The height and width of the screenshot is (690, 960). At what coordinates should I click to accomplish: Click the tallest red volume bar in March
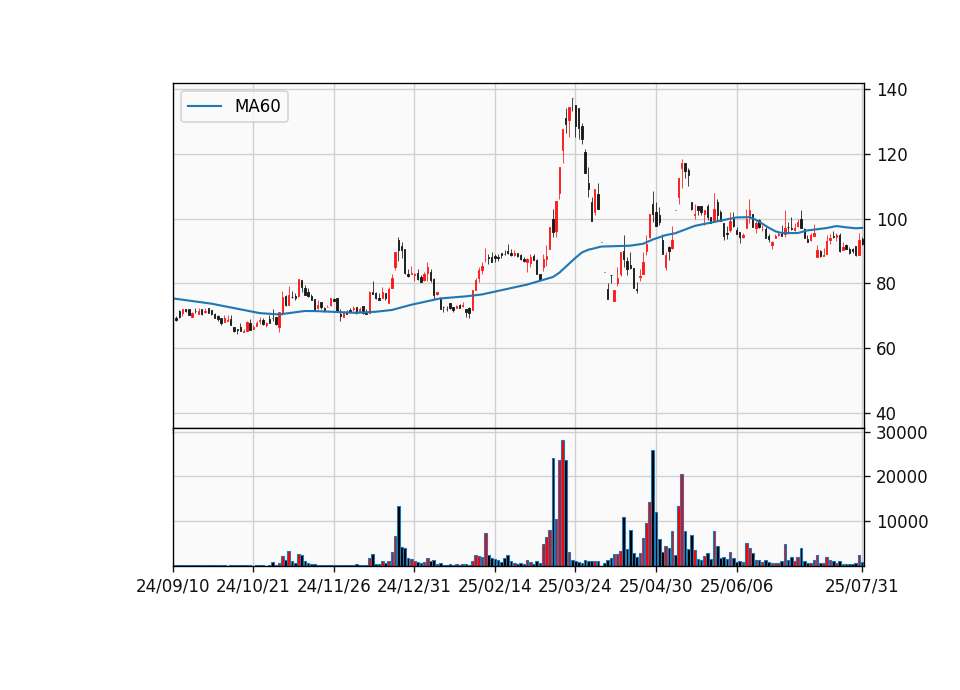pyautogui.click(x=563, y=503)
